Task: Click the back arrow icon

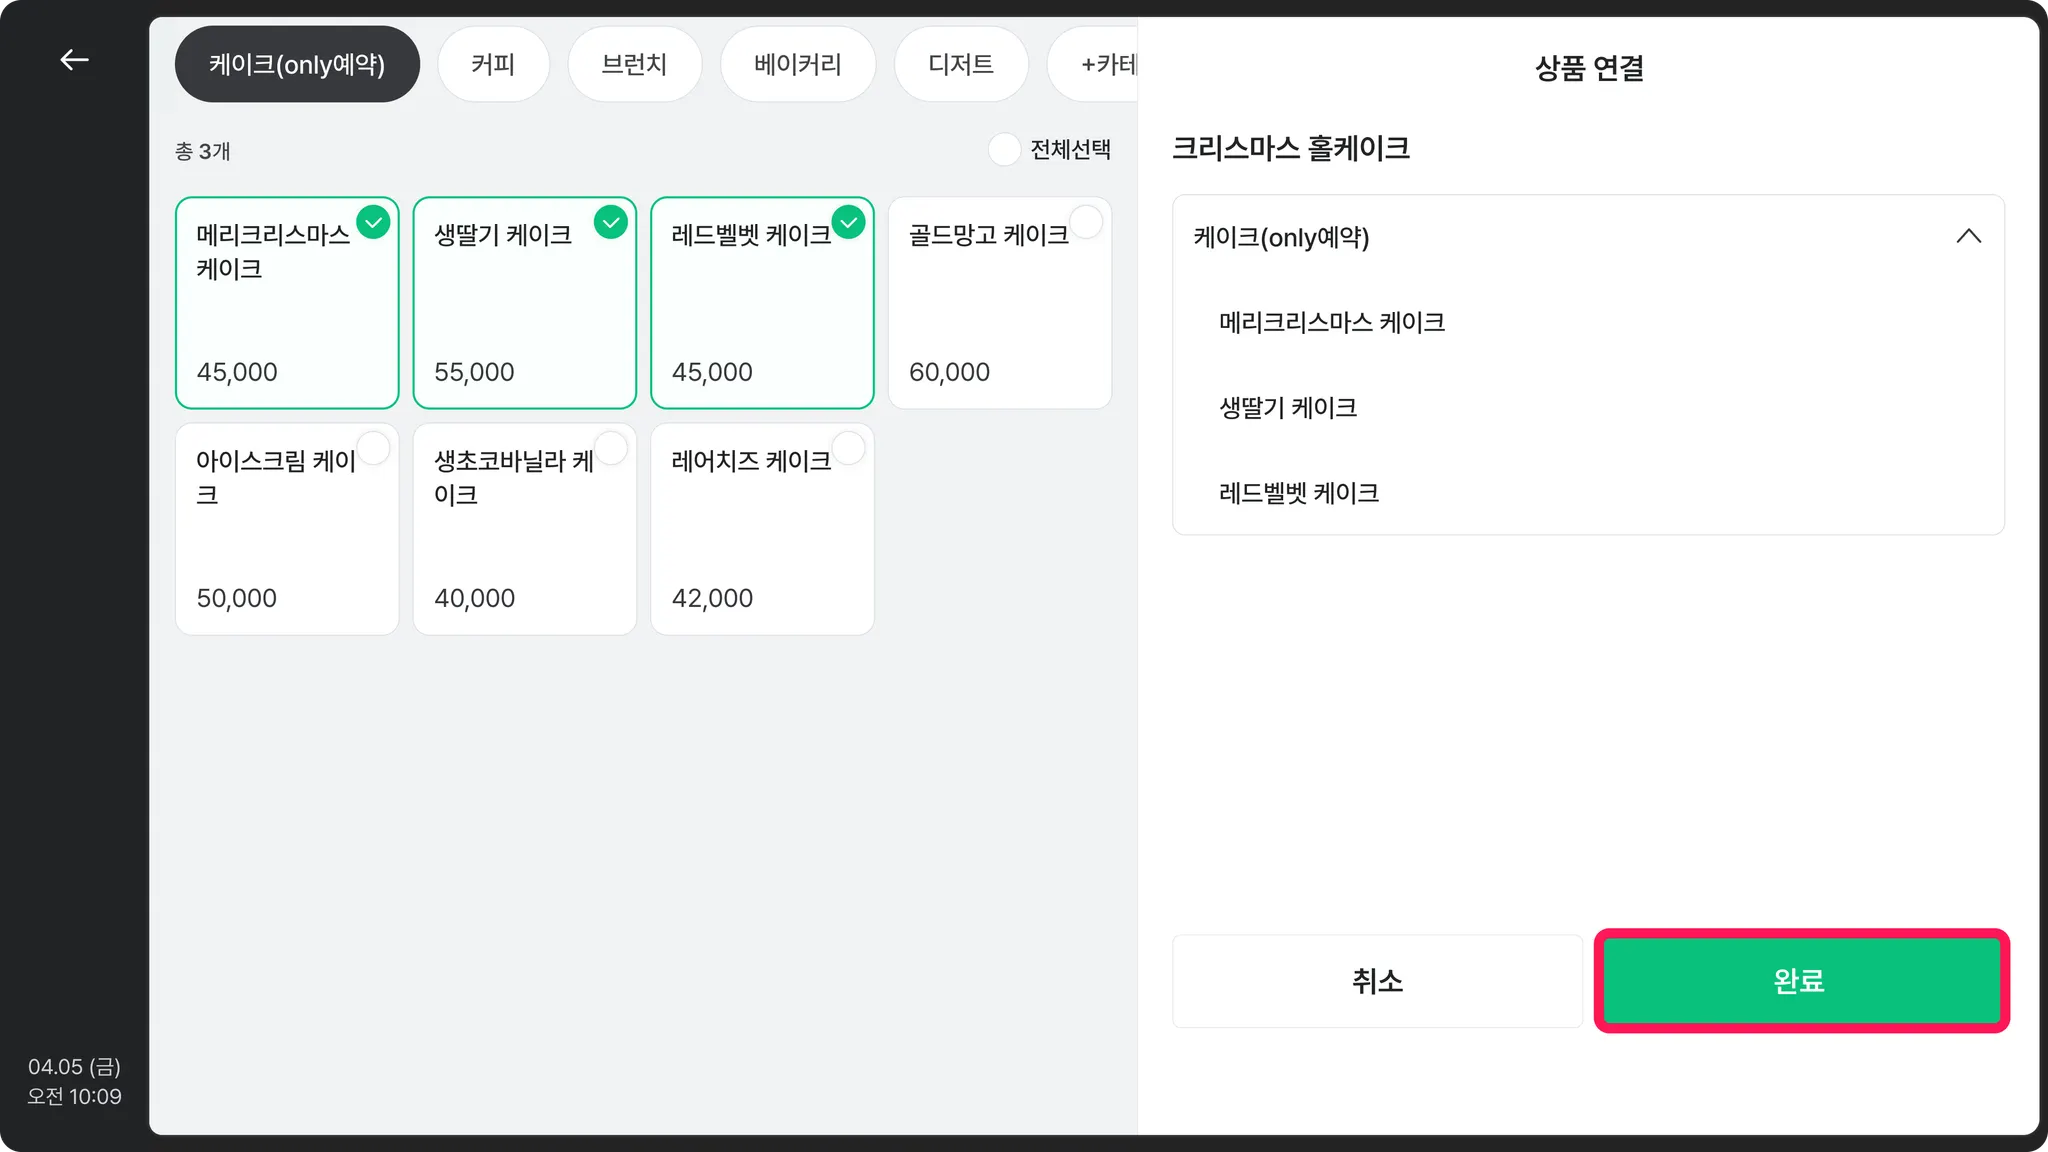Action: [x=74, y=60]
